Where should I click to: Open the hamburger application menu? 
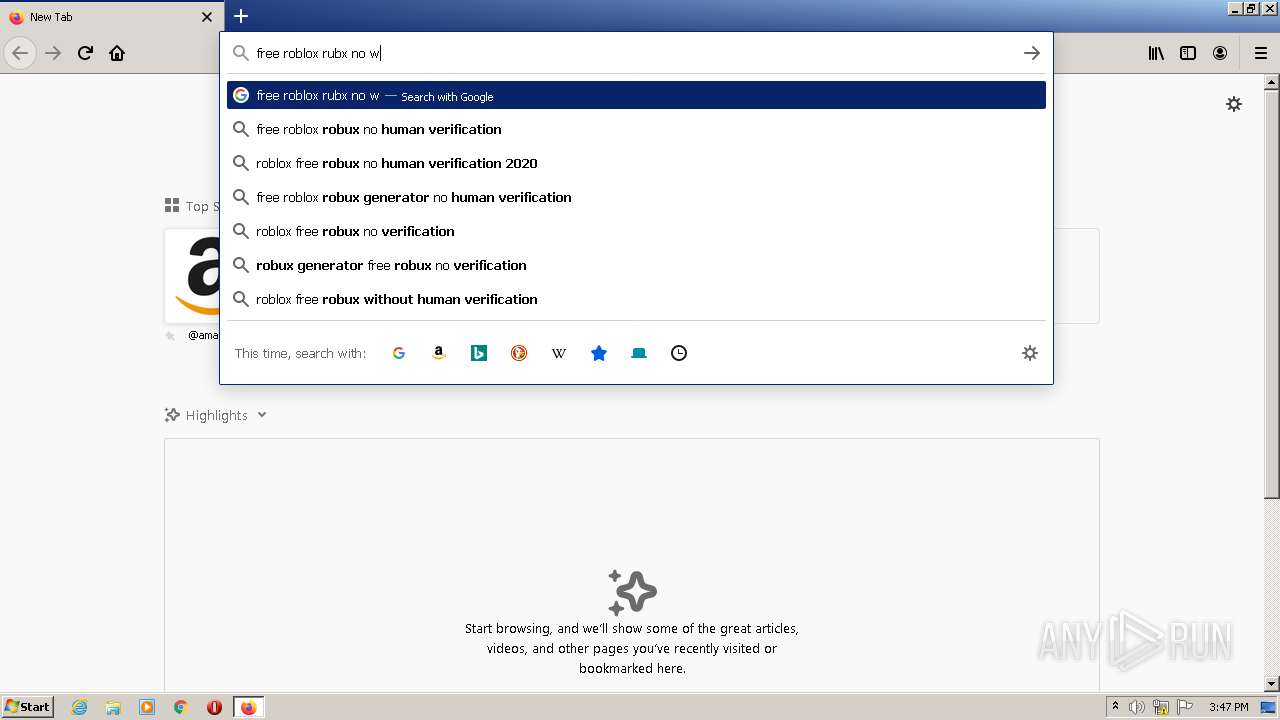1261,53
